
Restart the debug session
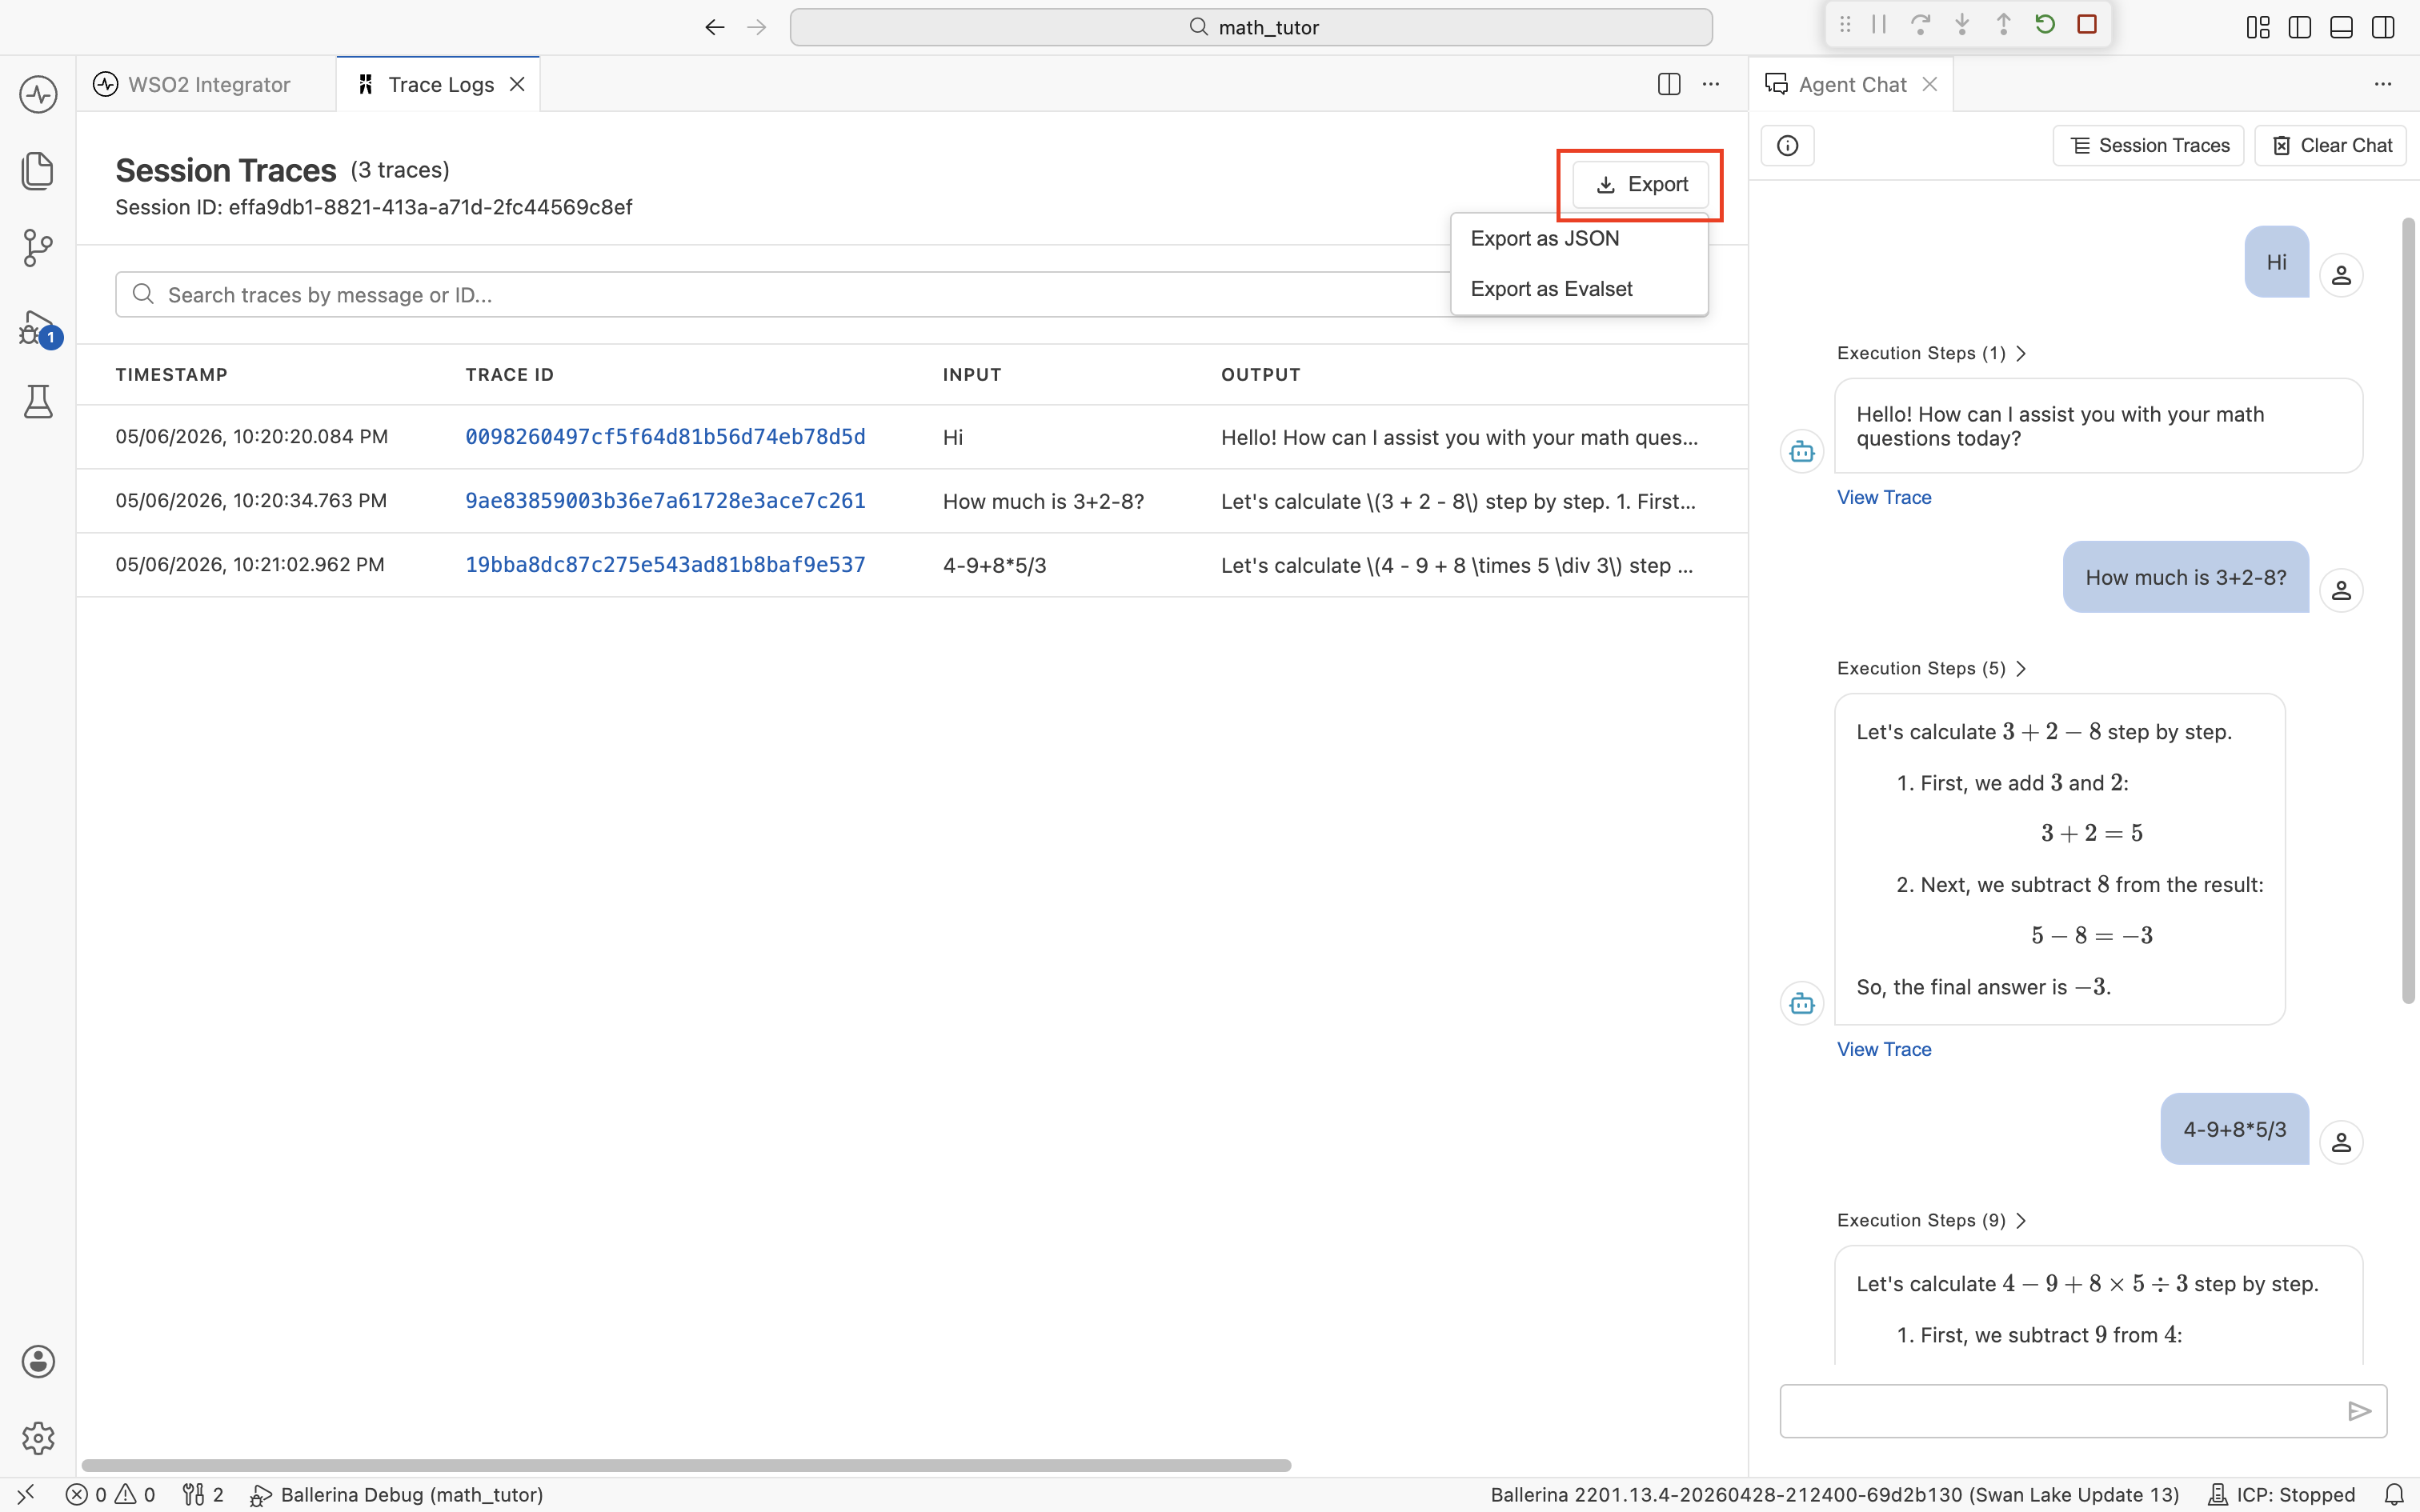point(2045,25)
